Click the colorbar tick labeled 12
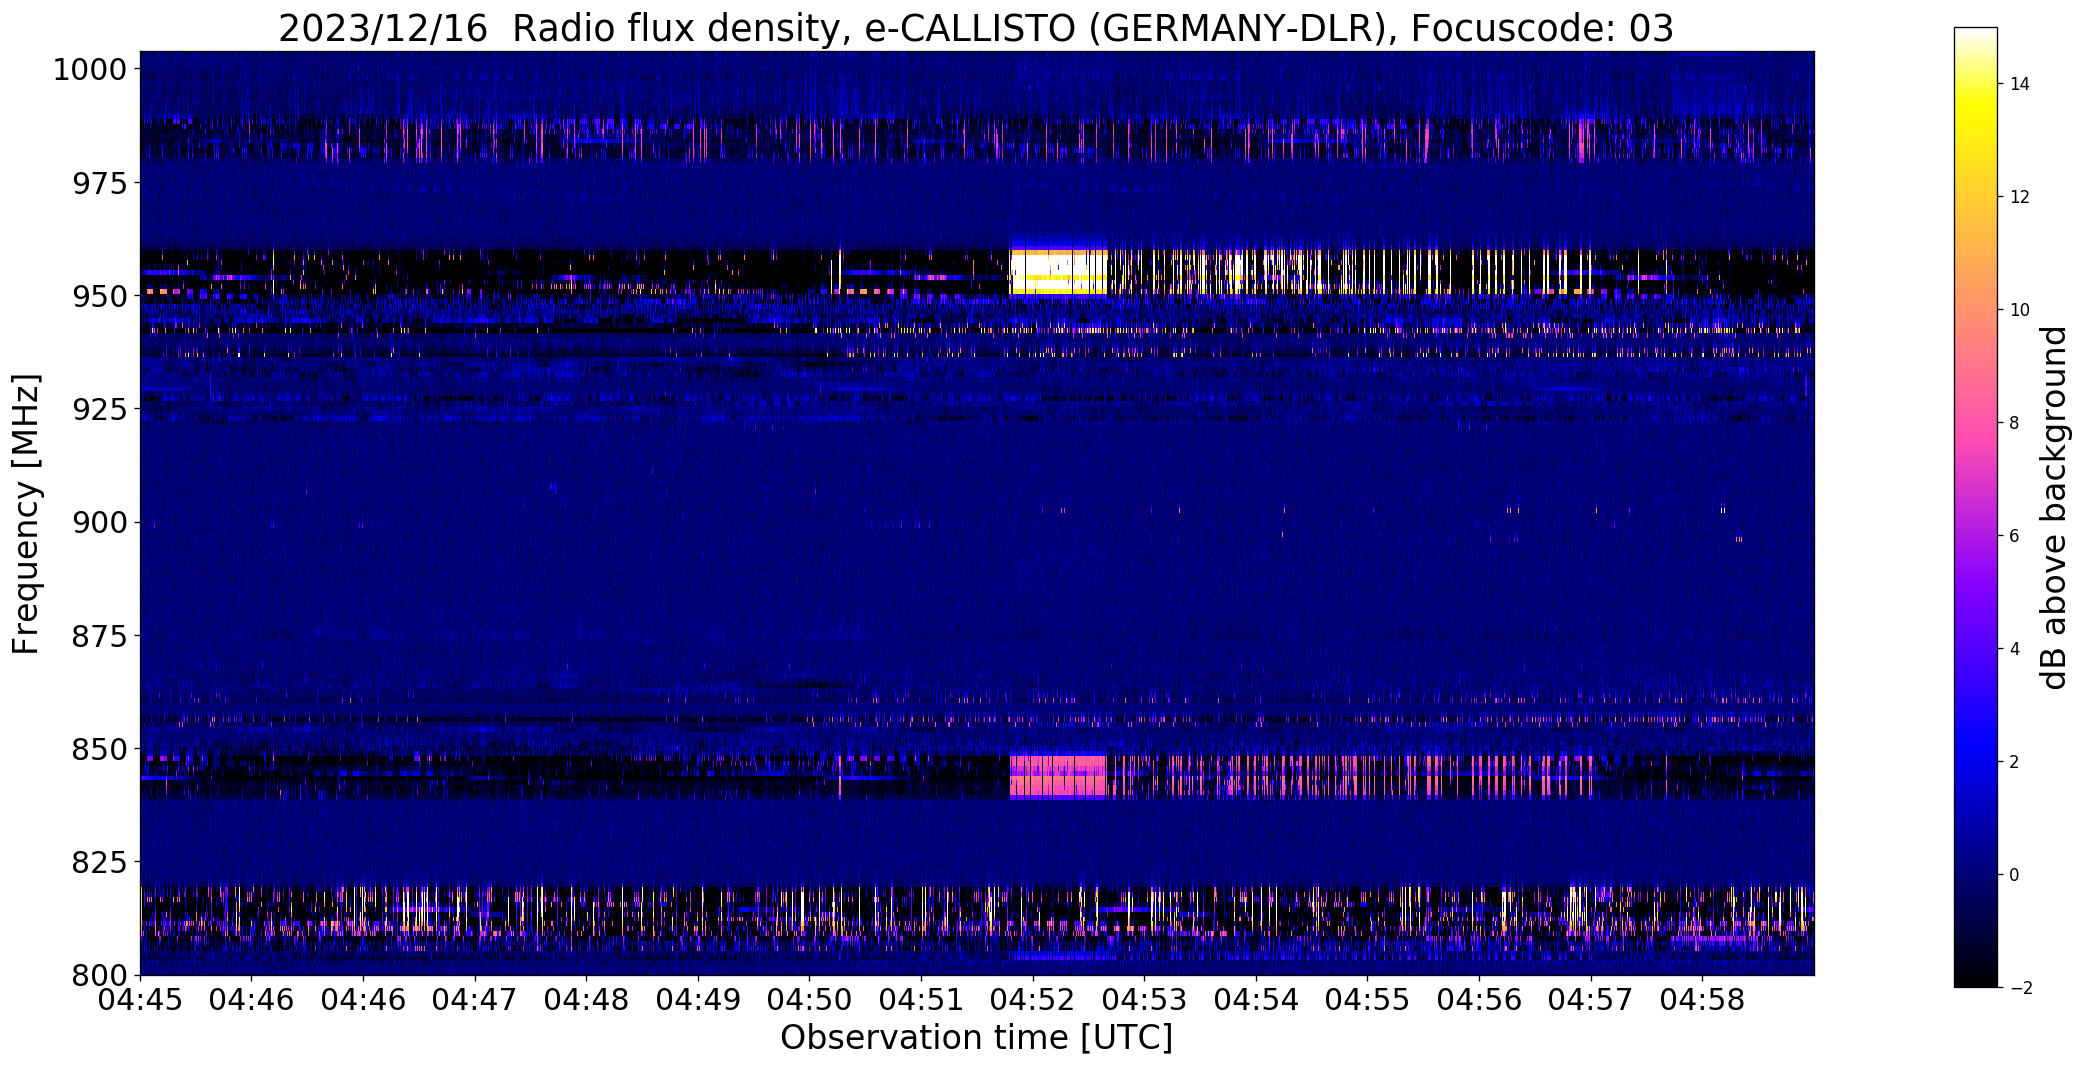This screenshot has height=1067, width=2085. pyautogui.click(x=2020, y=197)
